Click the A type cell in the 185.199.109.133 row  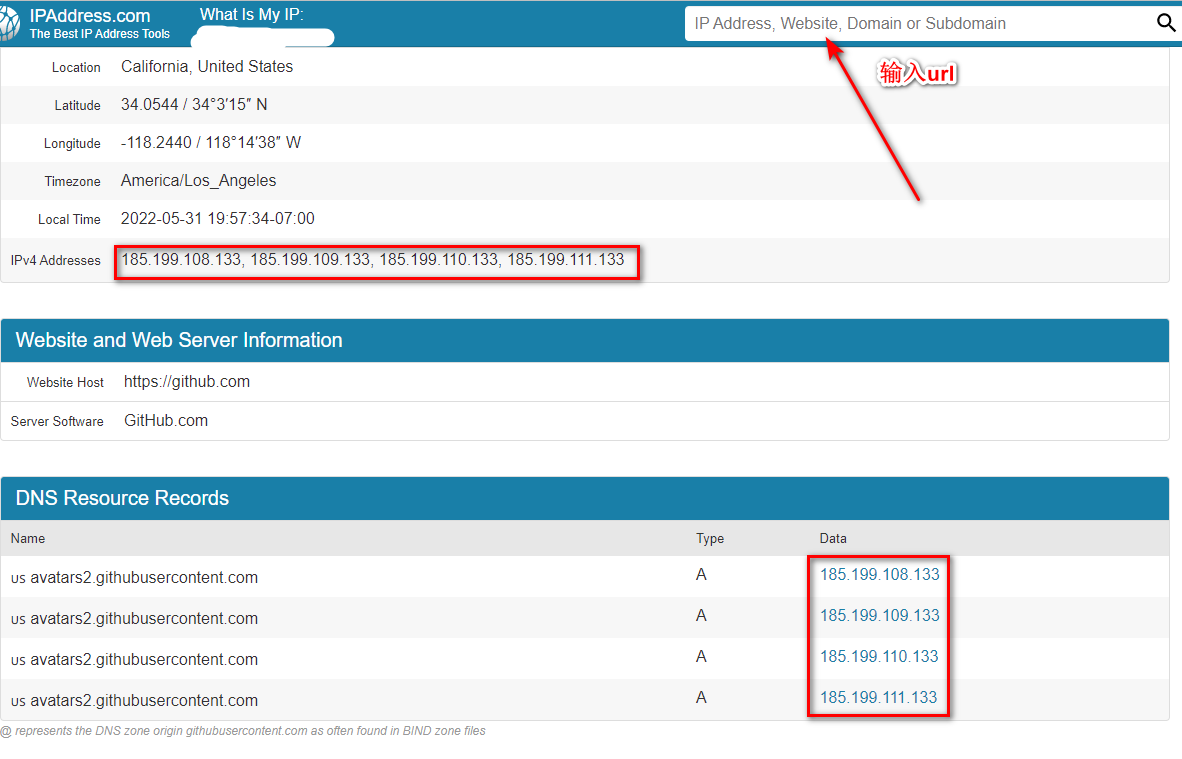[x=701, y=616]
